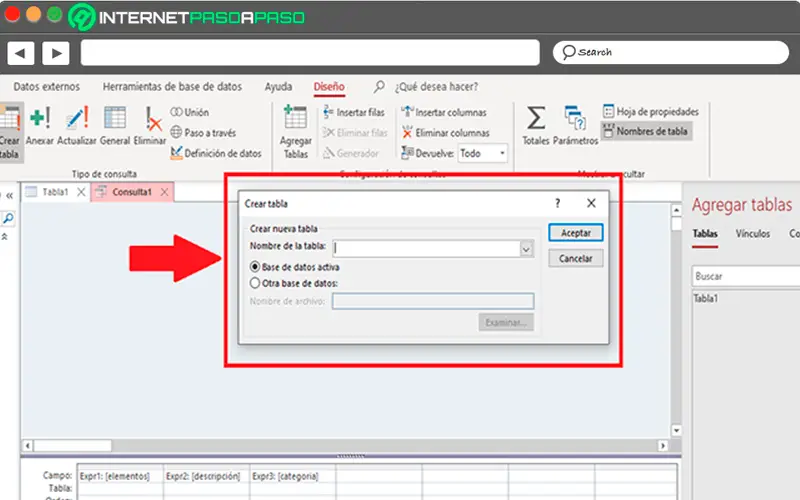Select Otra base de datos radio button
This screenshot has height=500, width=800.
click(255, 283)
